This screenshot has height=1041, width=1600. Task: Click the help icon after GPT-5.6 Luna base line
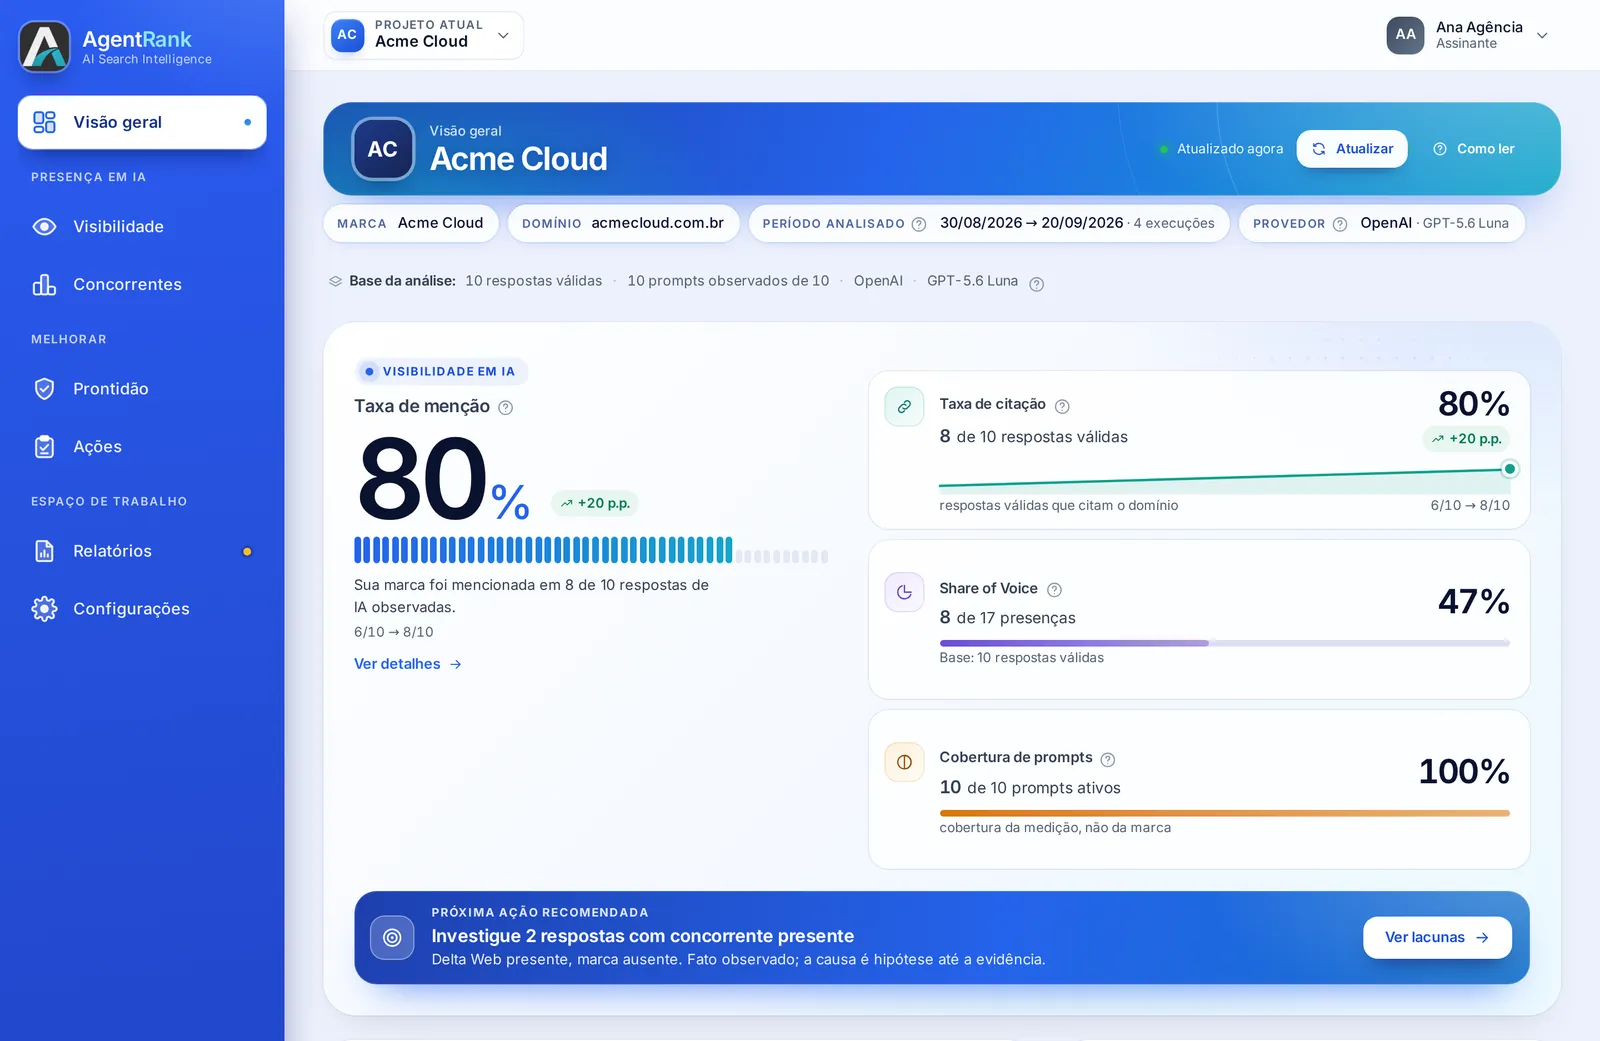[x=1037, y=284]
